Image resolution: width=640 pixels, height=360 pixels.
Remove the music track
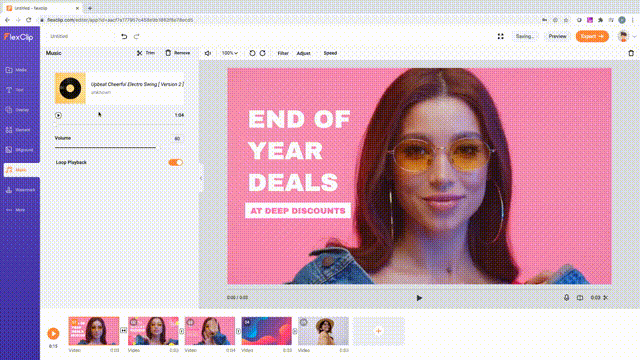[x=178, y=53]
